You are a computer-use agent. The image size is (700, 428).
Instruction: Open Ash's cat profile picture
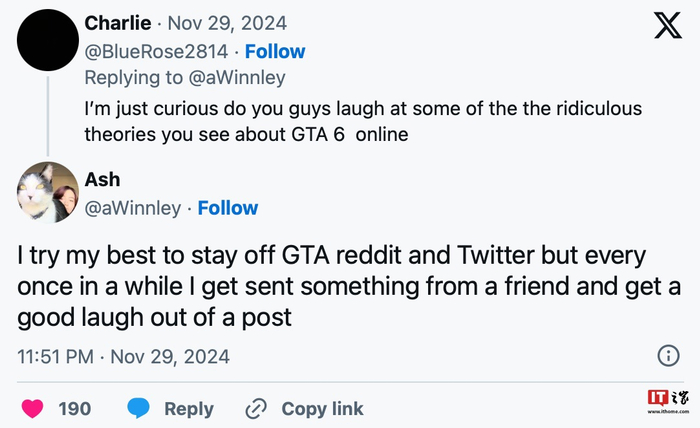(47, 192)
